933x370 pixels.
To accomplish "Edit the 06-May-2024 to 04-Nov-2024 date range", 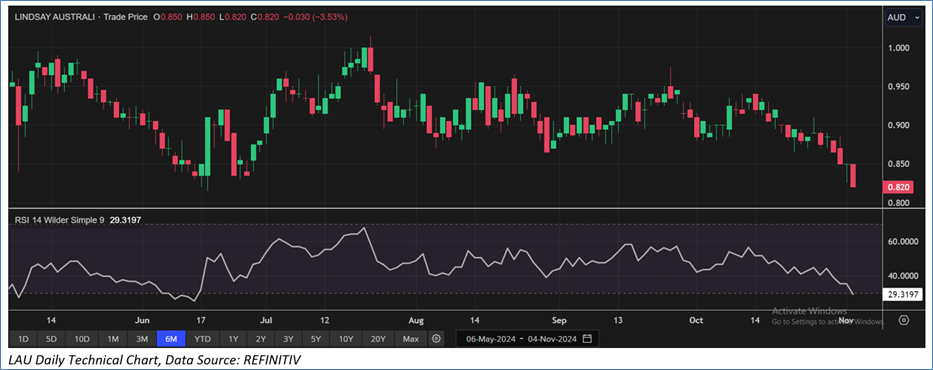I will [527, 339].
